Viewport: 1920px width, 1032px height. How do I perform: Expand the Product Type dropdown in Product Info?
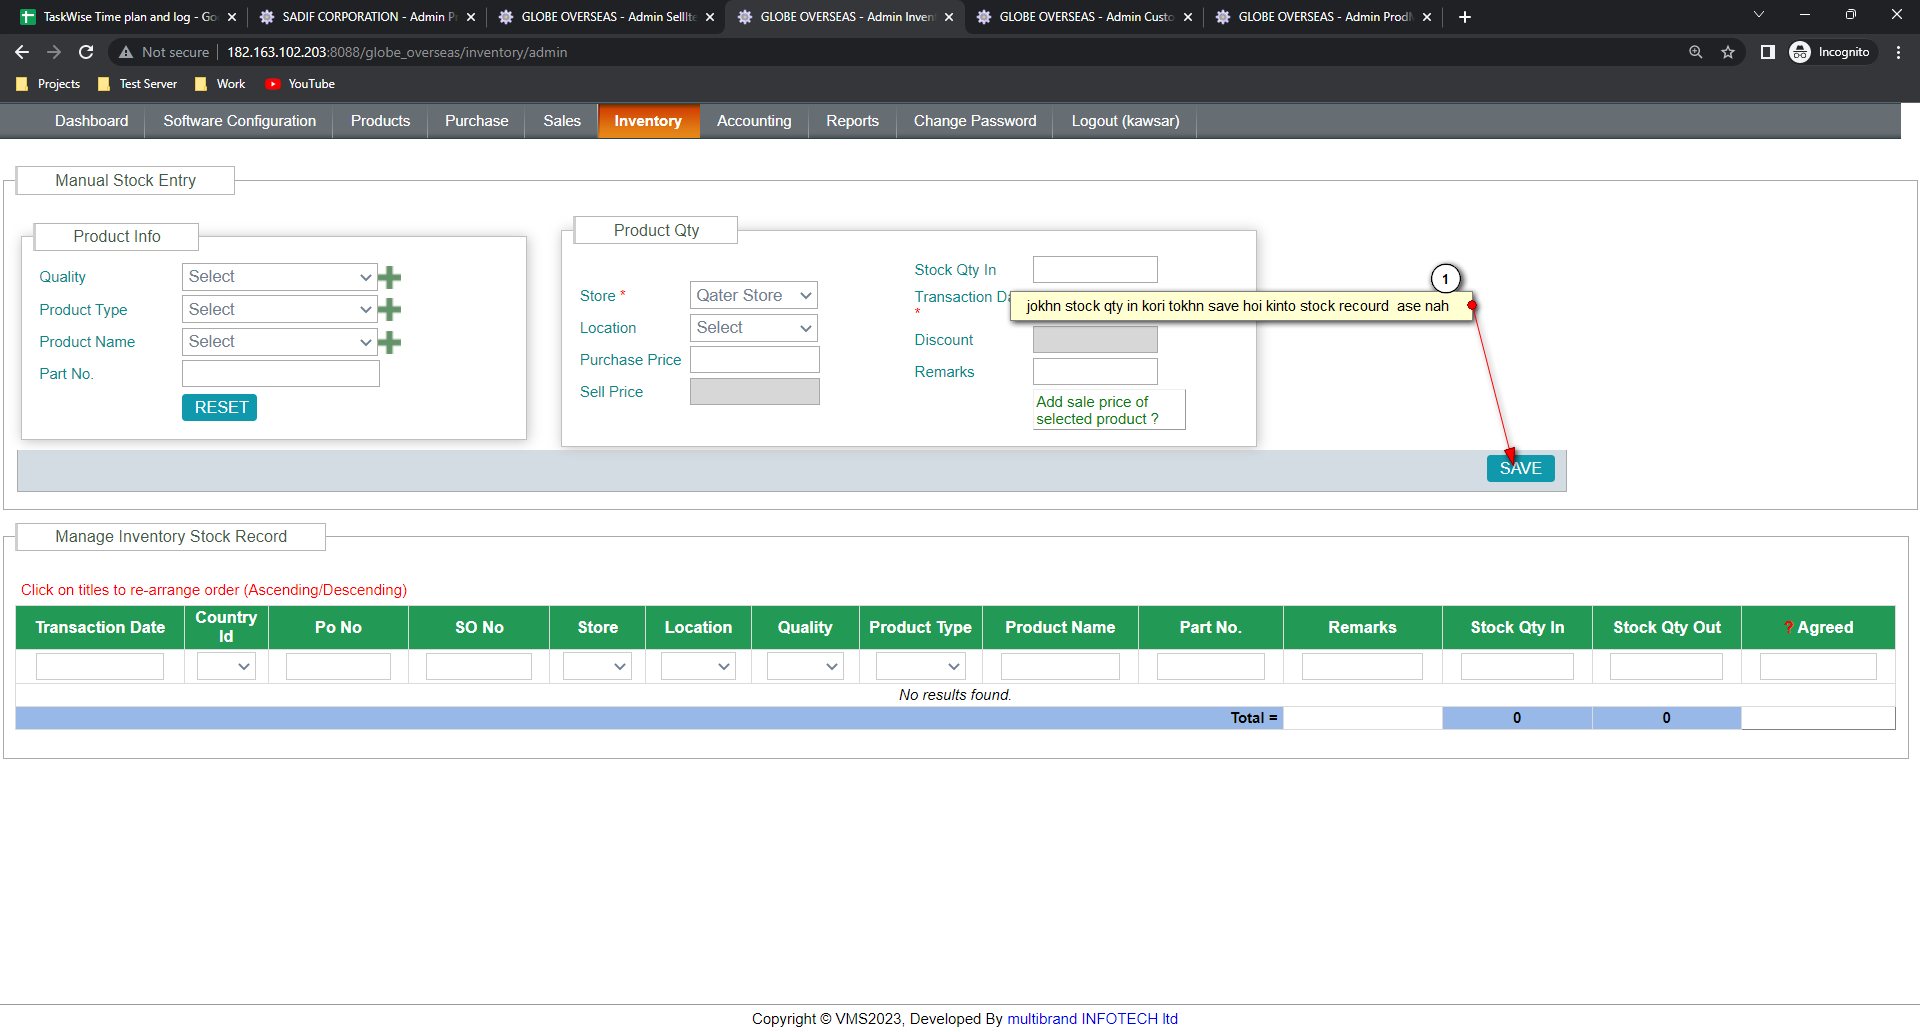coord(279,310)
